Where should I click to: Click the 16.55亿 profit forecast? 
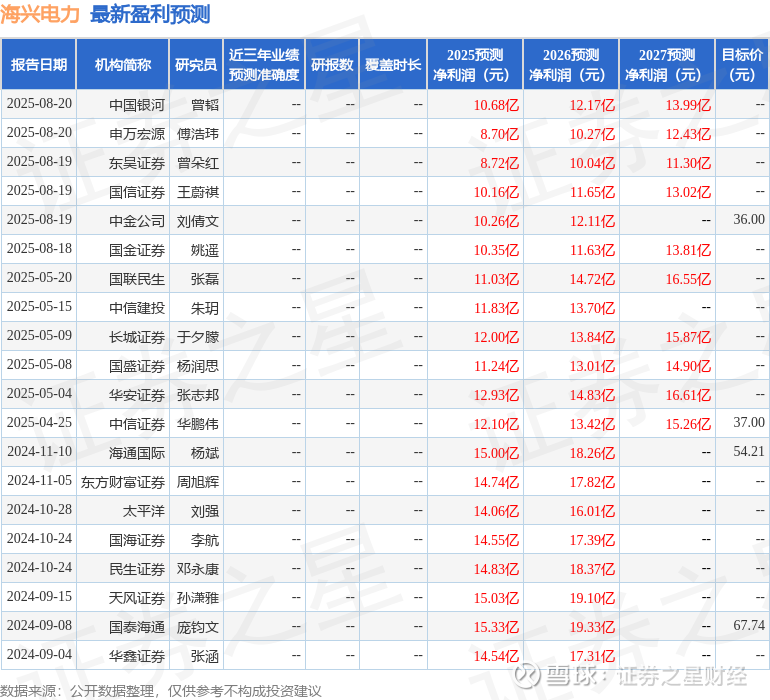click(688, 279)
